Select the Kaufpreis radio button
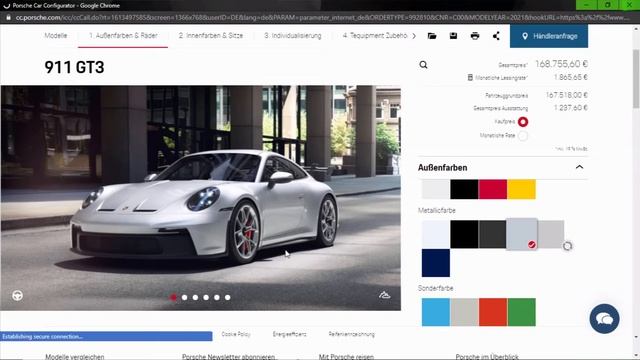The height and width of the screenshot is (360, 640). tap(523, 122)
